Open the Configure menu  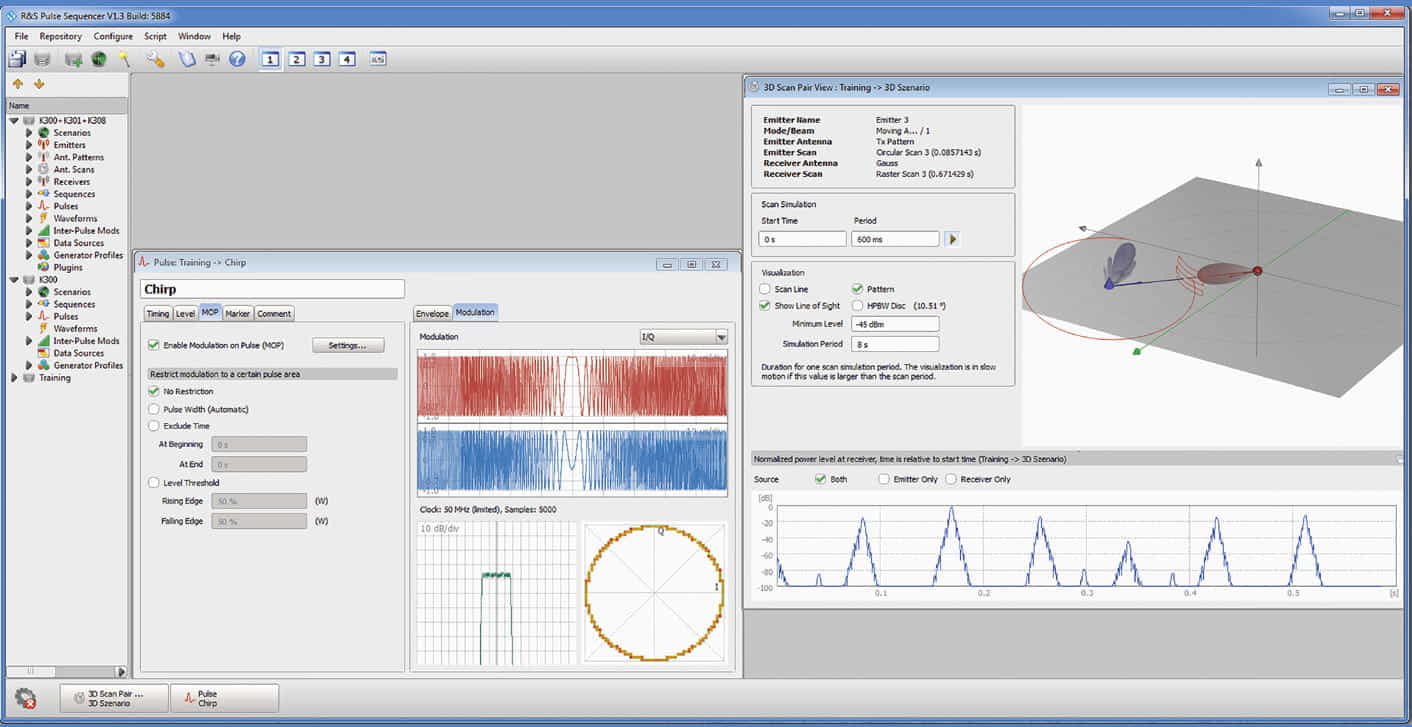pos(113,36)
